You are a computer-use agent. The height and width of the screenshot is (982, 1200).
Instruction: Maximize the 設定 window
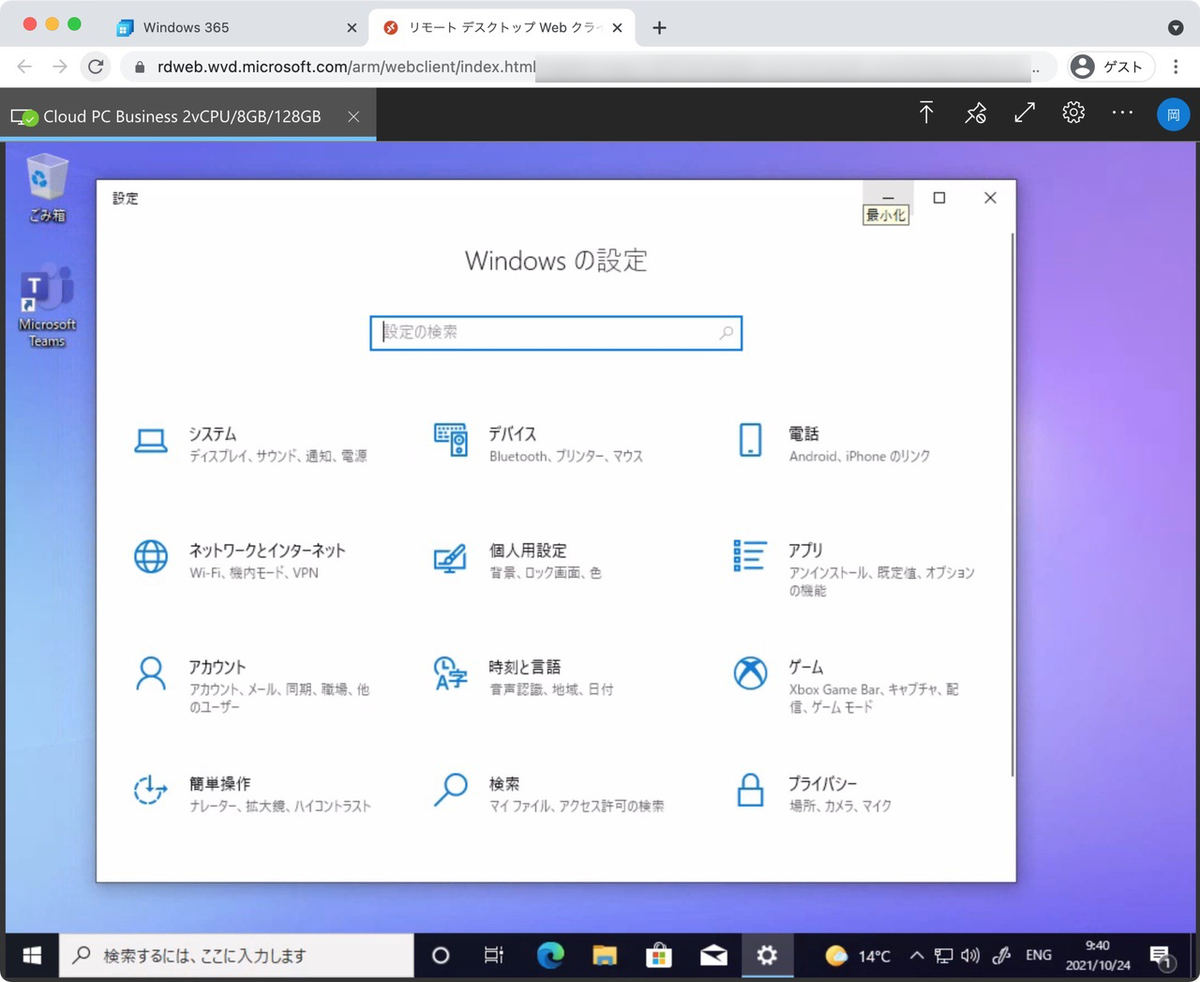point(939,198)
